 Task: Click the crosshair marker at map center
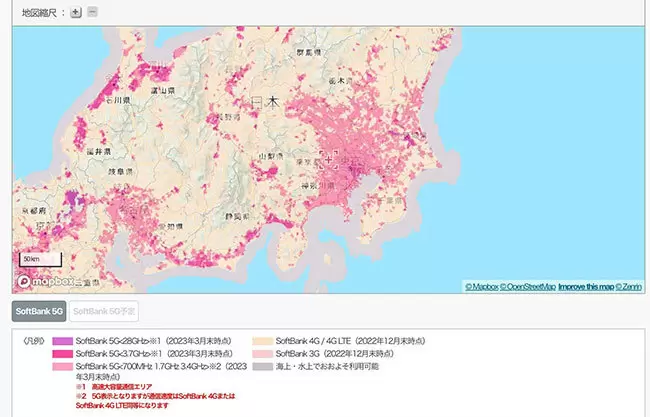[x=329, y=160]
